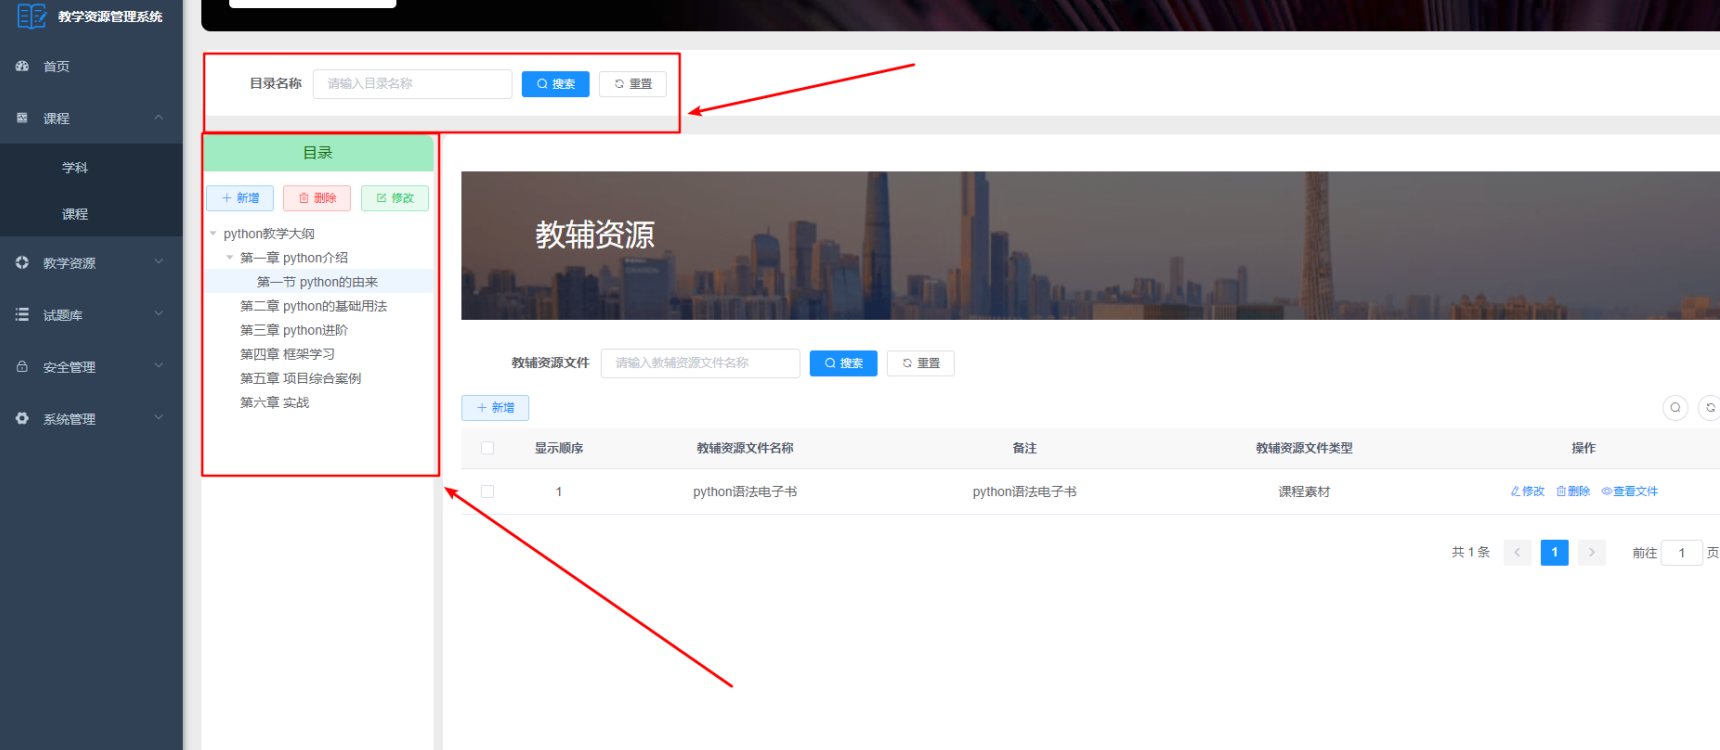Toggle the table header select-all checkbox
Image resolution: width=1720 pixels, height=750 pixels.
487,448
